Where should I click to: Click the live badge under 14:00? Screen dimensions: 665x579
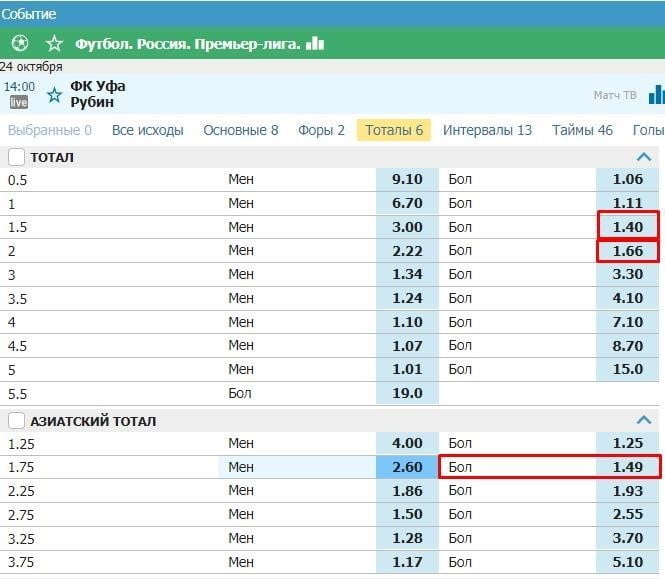tap(19, 102)
